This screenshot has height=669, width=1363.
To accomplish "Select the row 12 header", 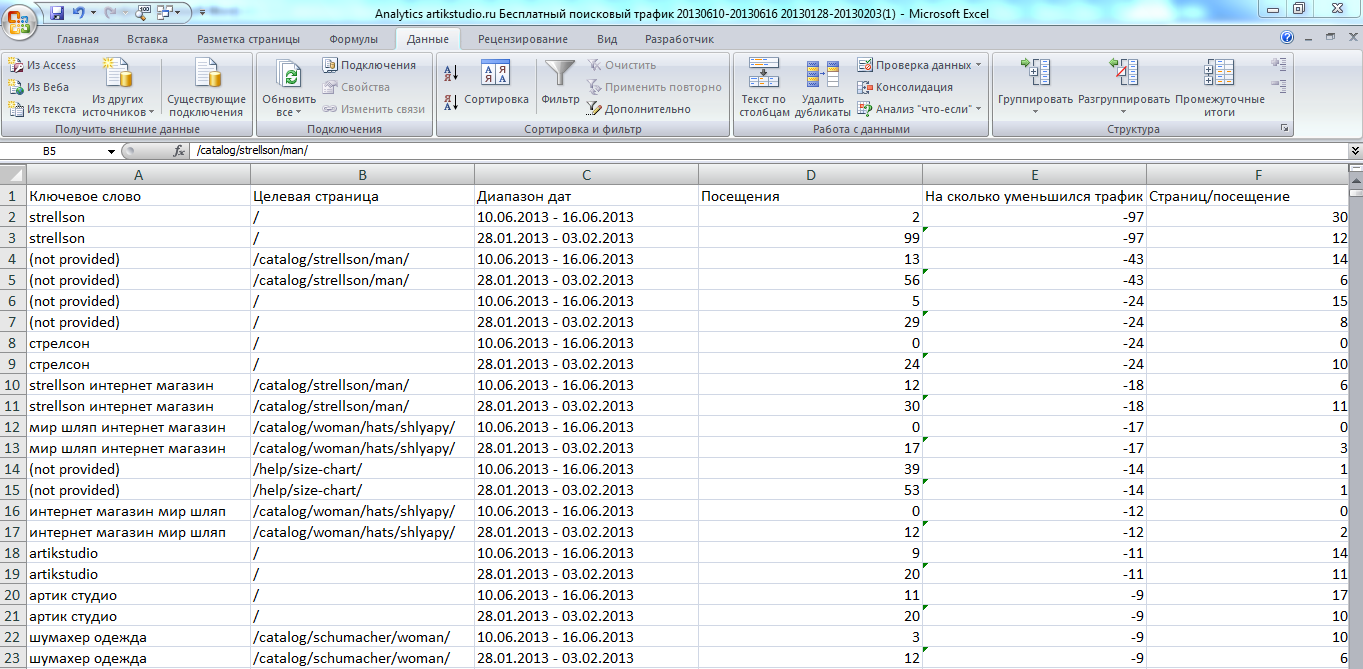I will [x=13, y=427].
